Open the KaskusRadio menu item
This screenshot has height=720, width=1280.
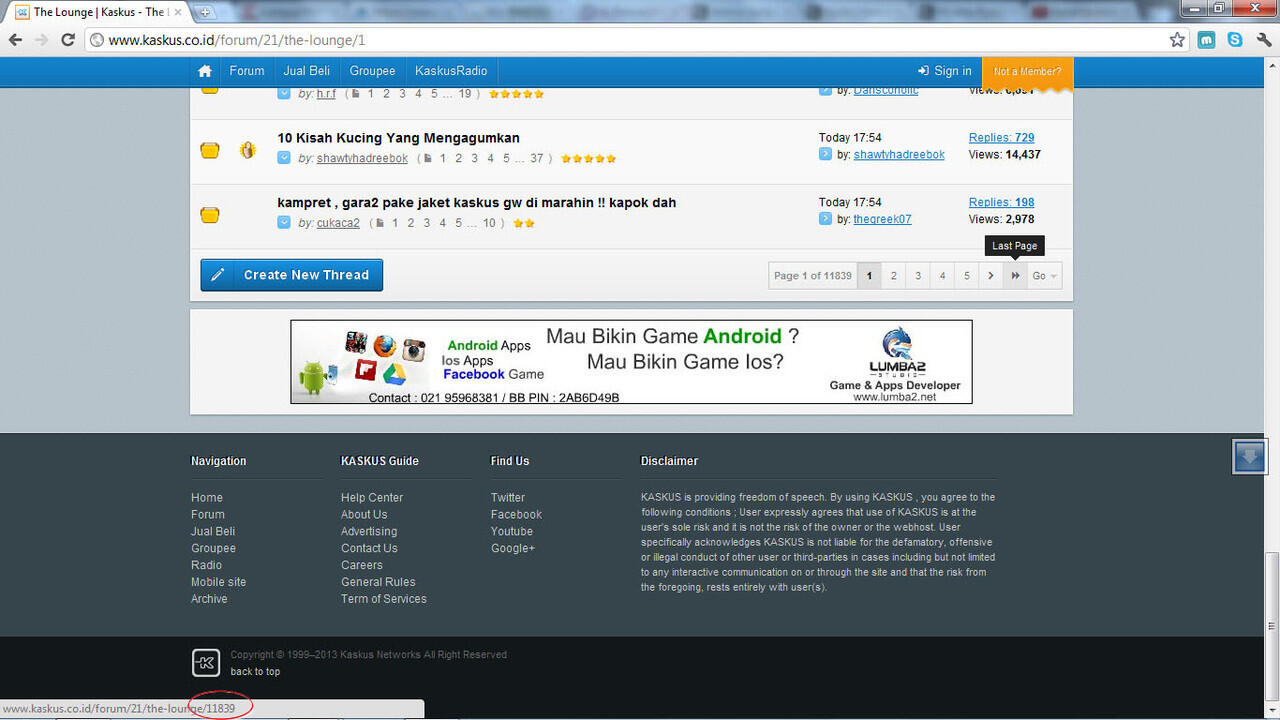pyautogui.click(x=451, y=71)
